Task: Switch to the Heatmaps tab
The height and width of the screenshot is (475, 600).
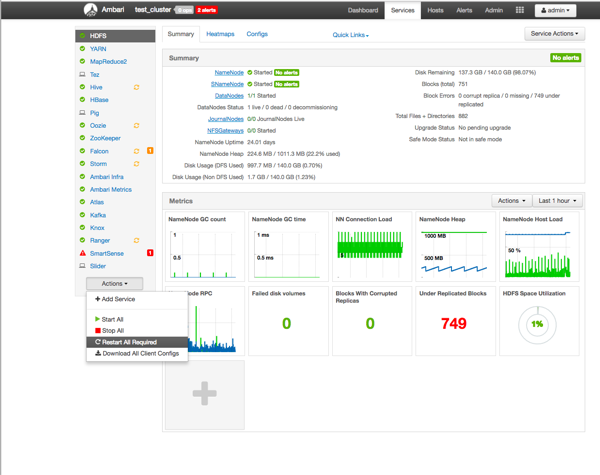Action: point(220,34)
